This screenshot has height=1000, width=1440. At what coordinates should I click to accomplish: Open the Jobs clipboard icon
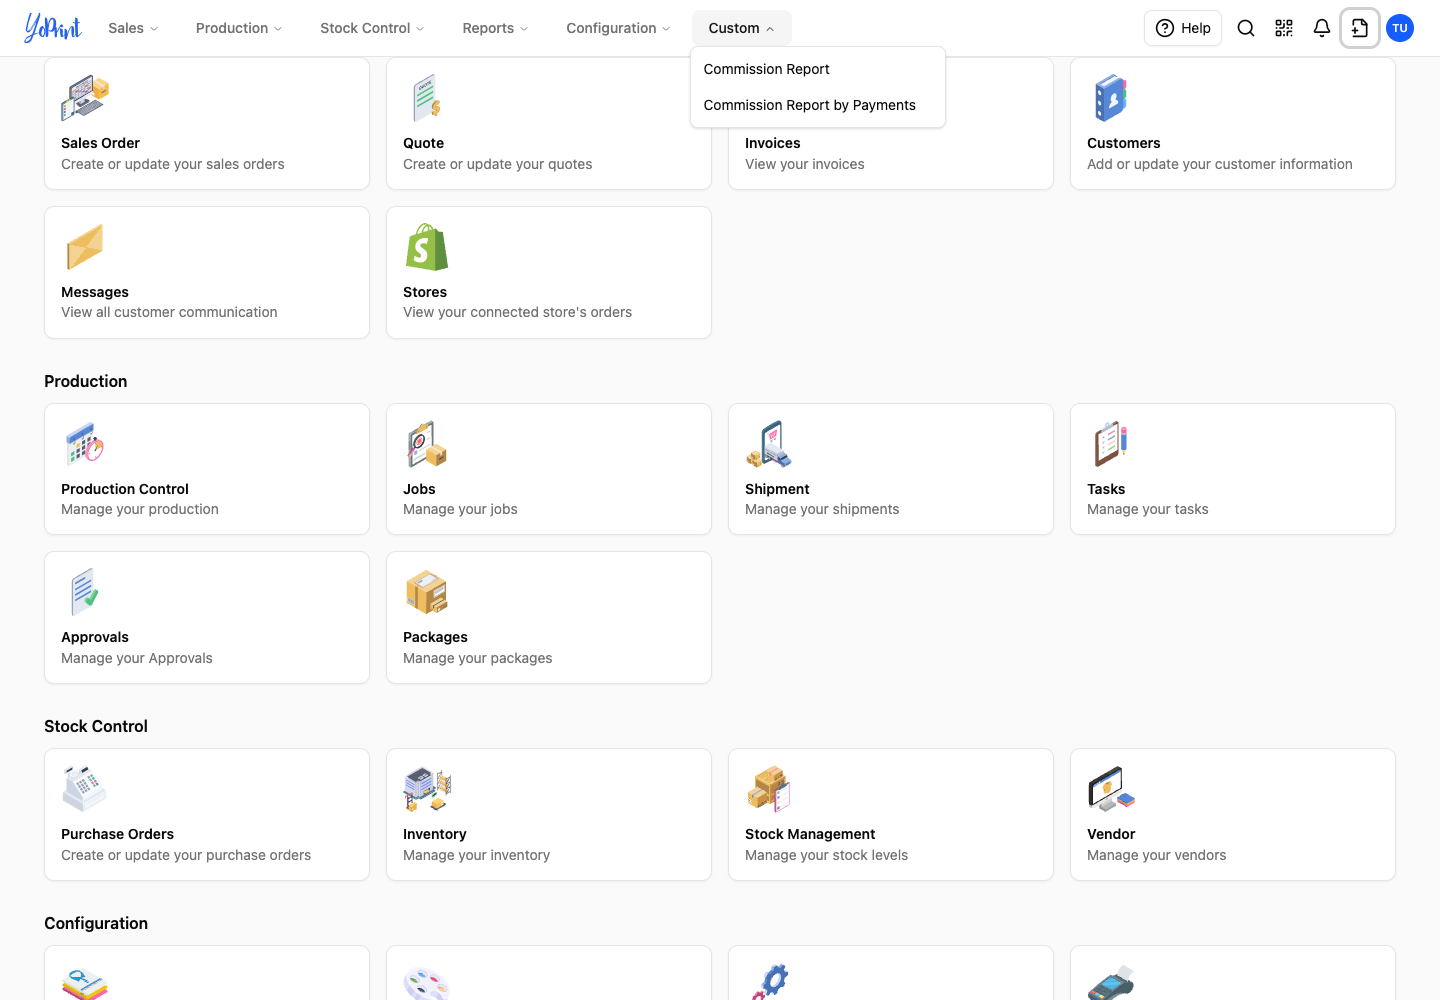427,444
